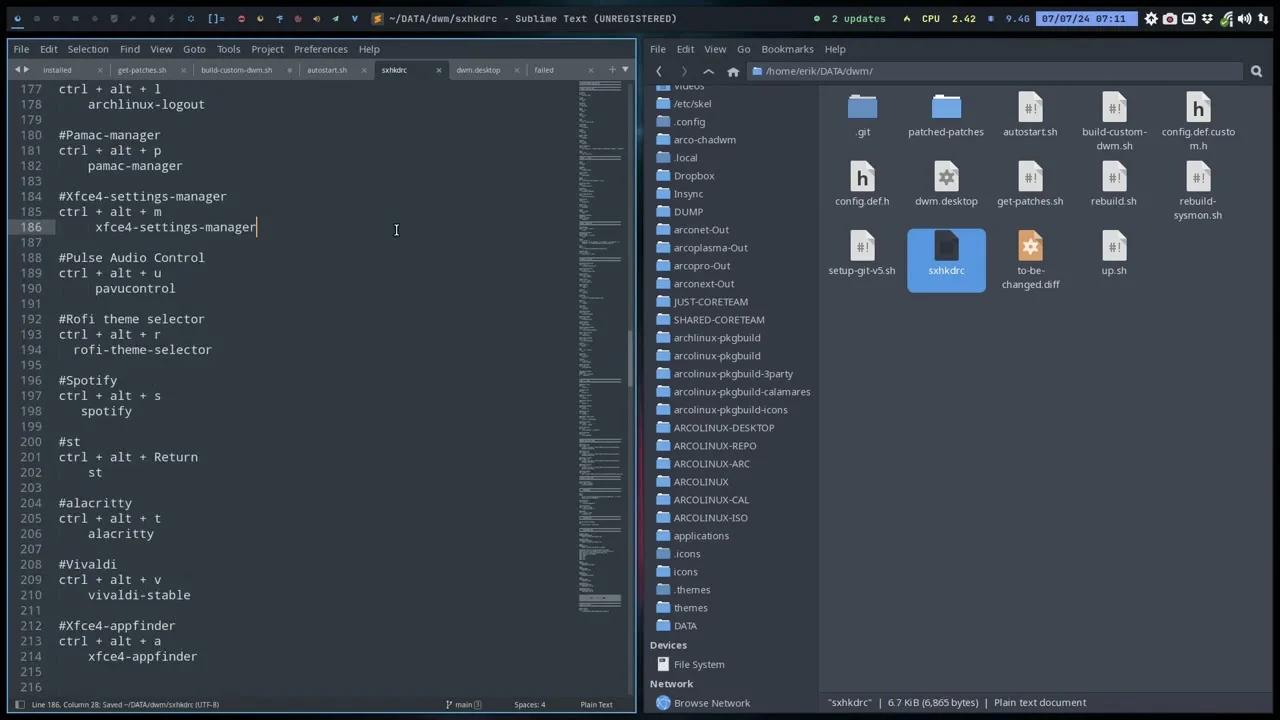Click the clock showing 07/07/24 07:11
Screen dimensions: 1280x720
[1087, 18]
